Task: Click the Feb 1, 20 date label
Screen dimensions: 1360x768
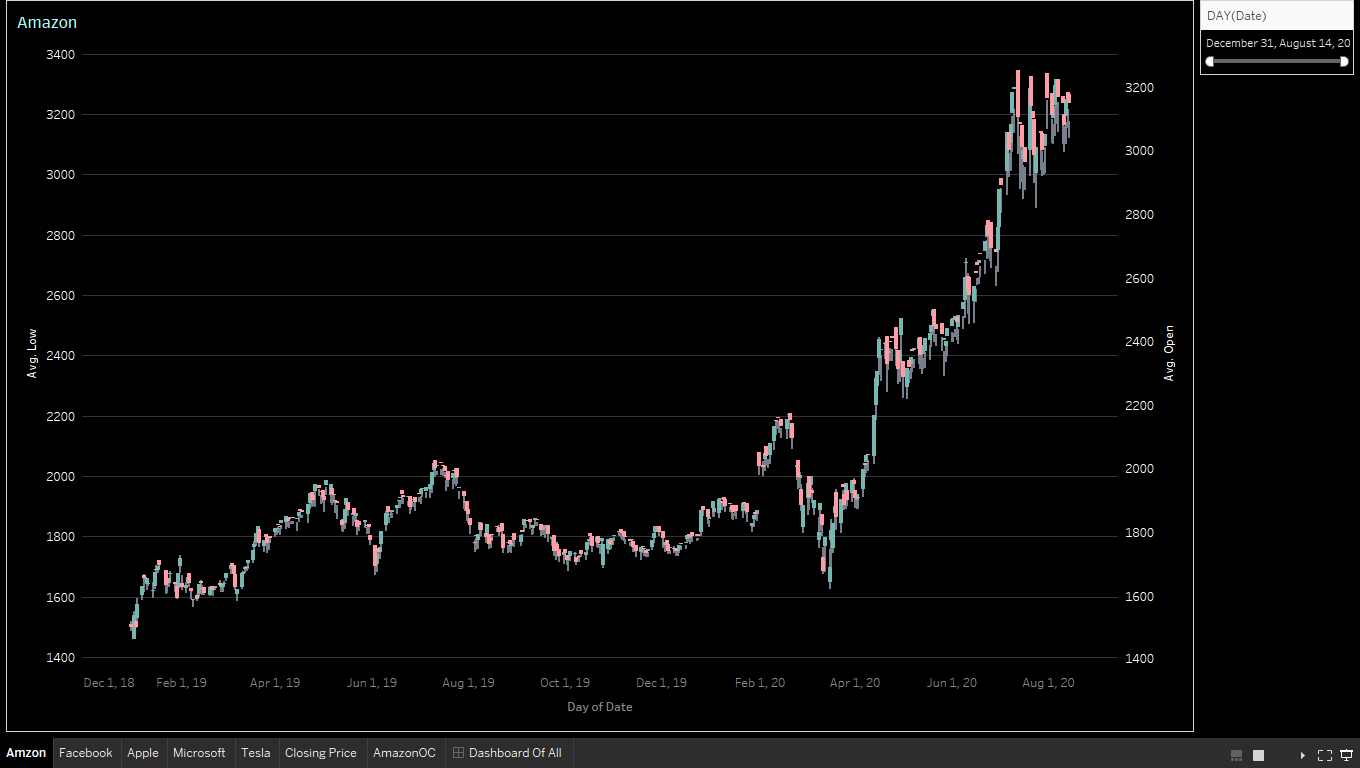Action: point(760,683)
